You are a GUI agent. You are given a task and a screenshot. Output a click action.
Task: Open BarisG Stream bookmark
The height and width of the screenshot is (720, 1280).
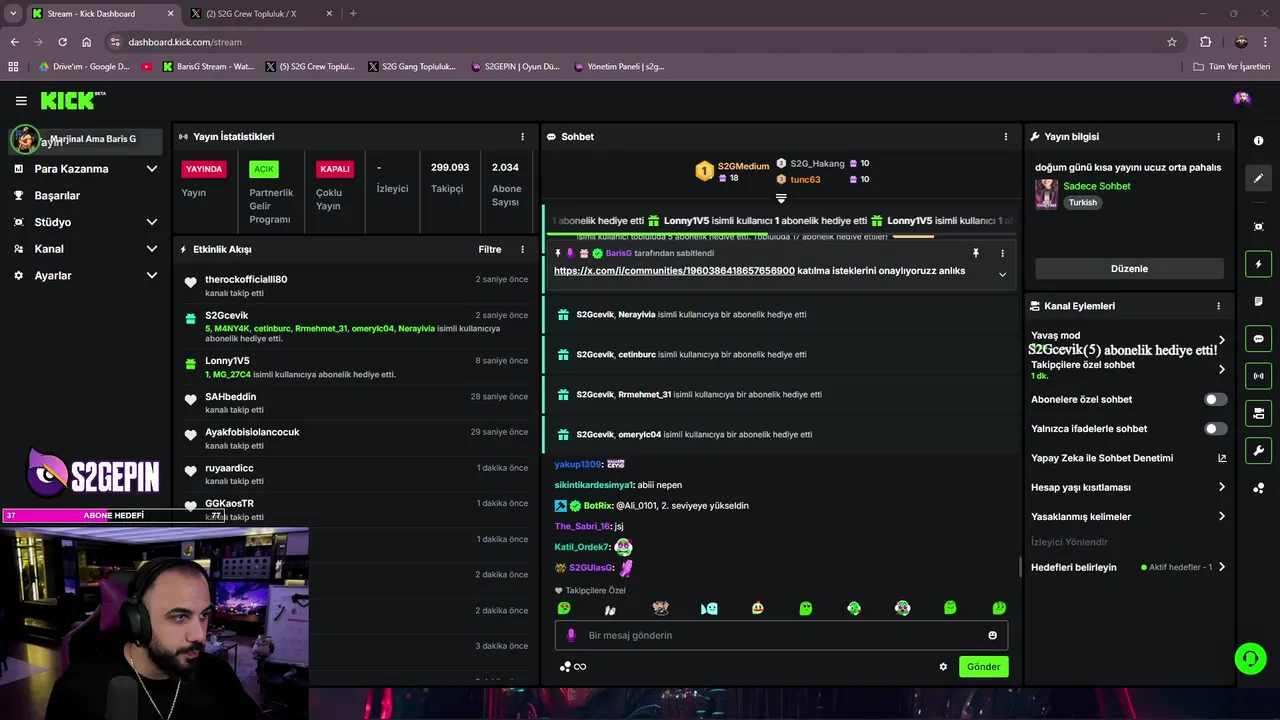point(208,67)
